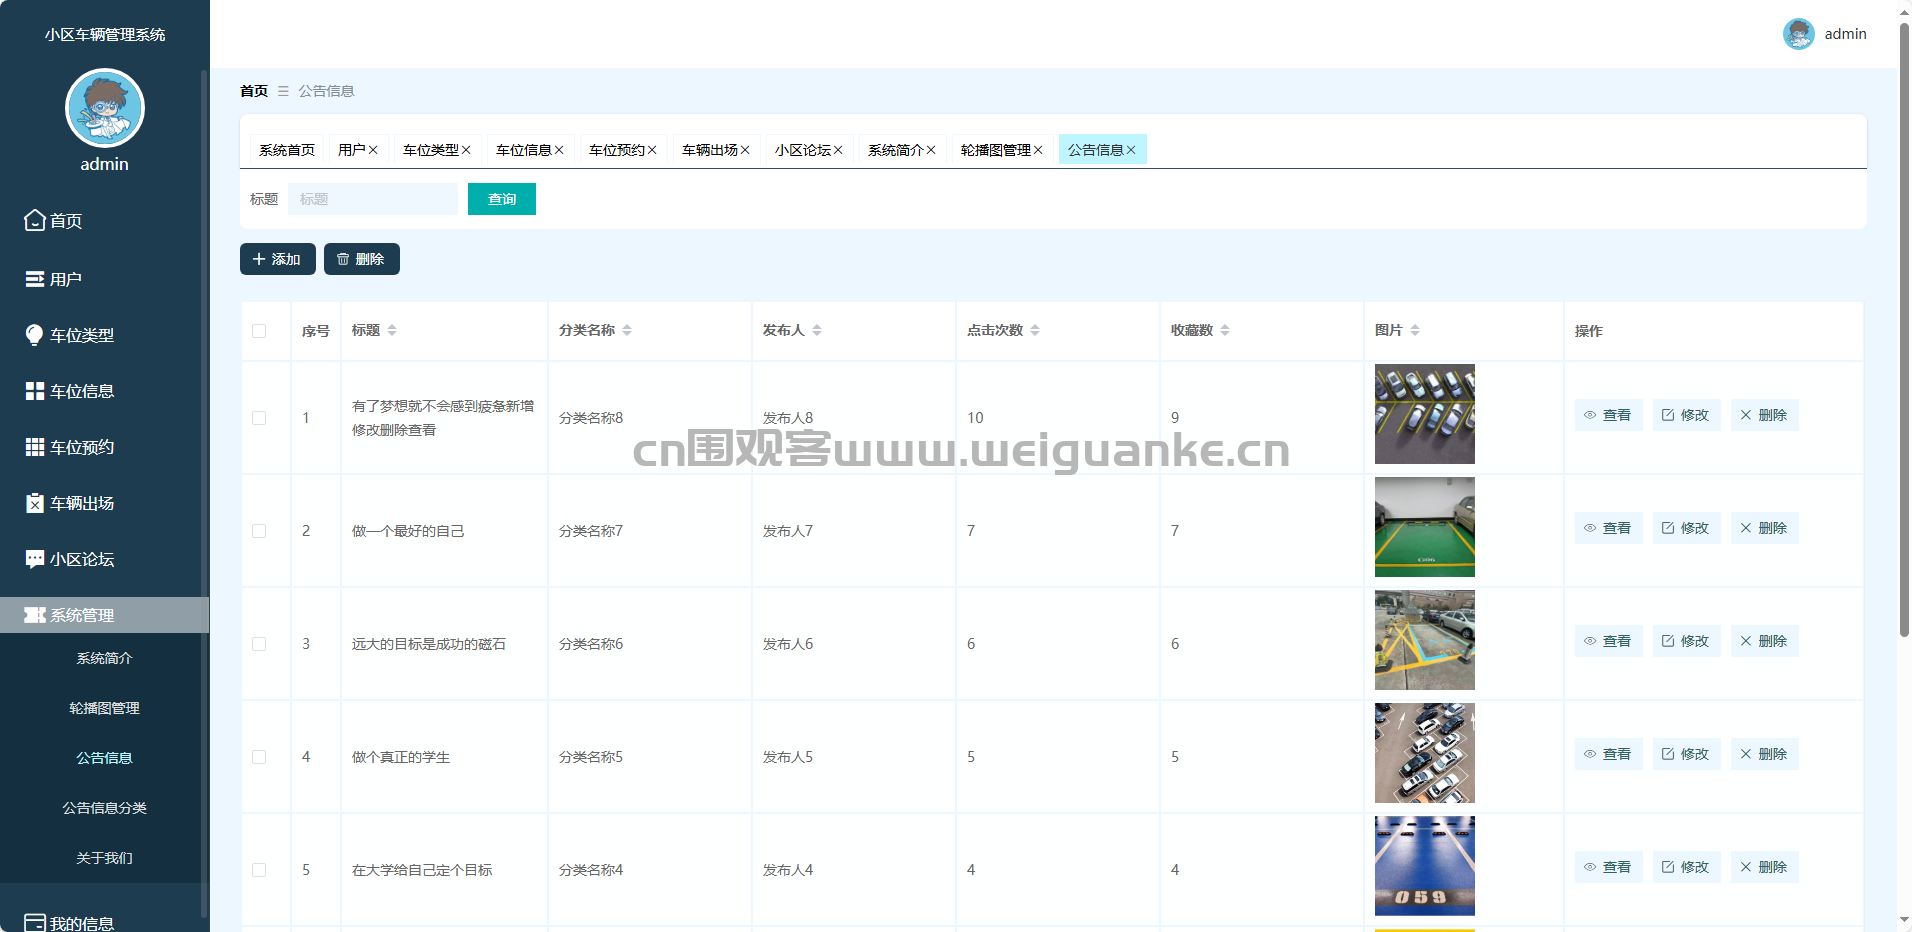Image resolution: width=1912 pixels, height=932 pixels.
Task: Sort by the 收藏数 column arrows
Action: point(1225,330)
